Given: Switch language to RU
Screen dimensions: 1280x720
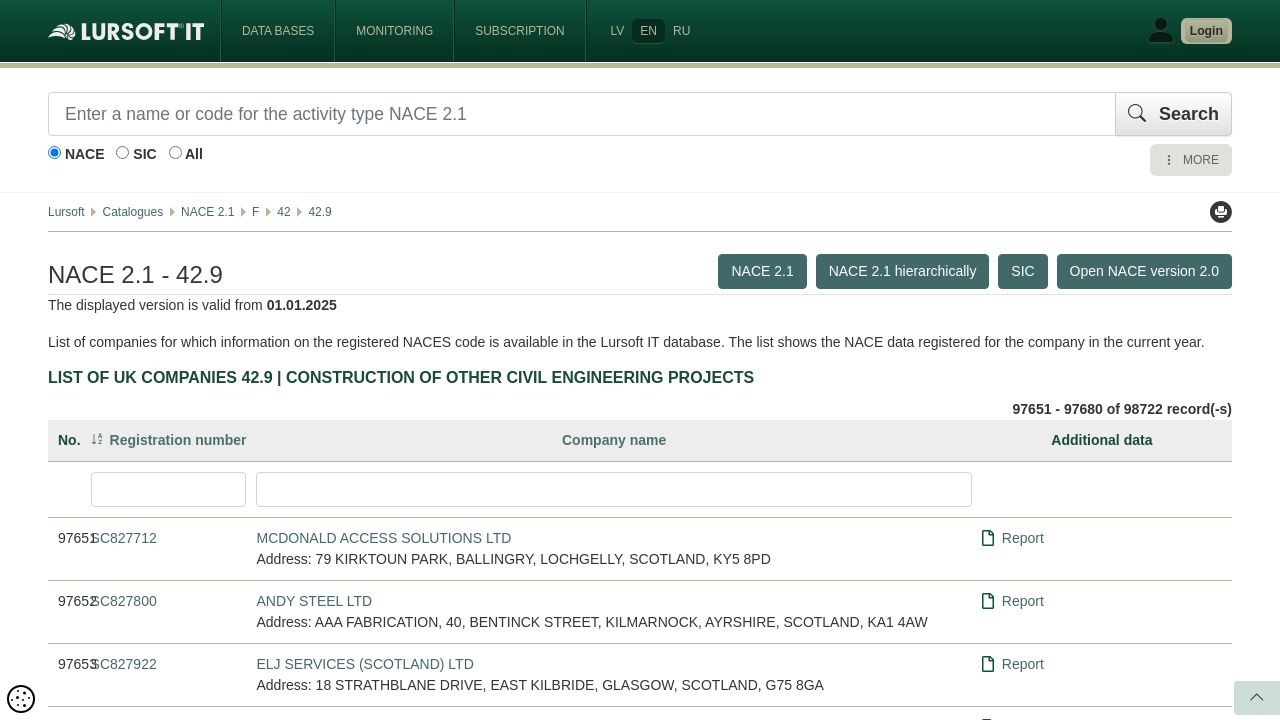Looking at the screenshot, I should [681, 31].
